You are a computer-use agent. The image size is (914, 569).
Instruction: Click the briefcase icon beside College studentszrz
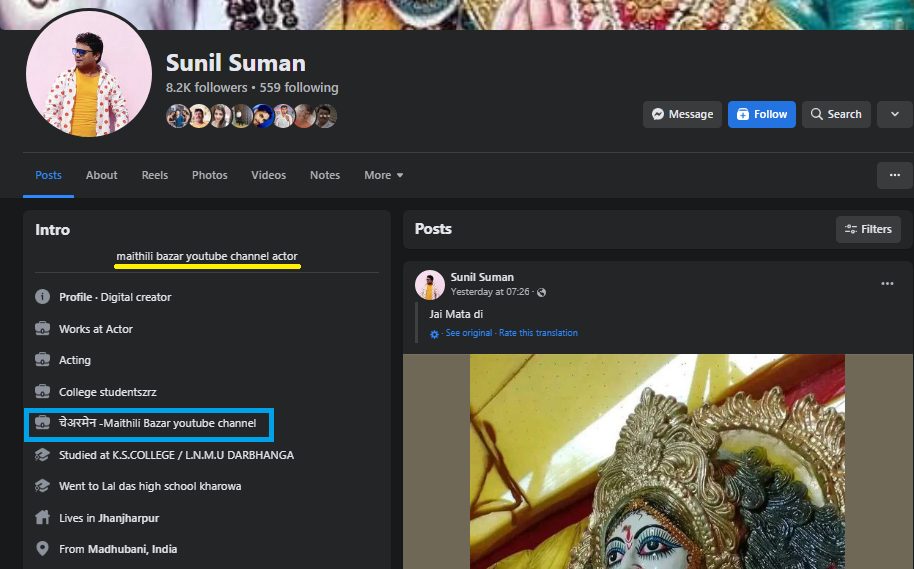(x=43, y=391)
